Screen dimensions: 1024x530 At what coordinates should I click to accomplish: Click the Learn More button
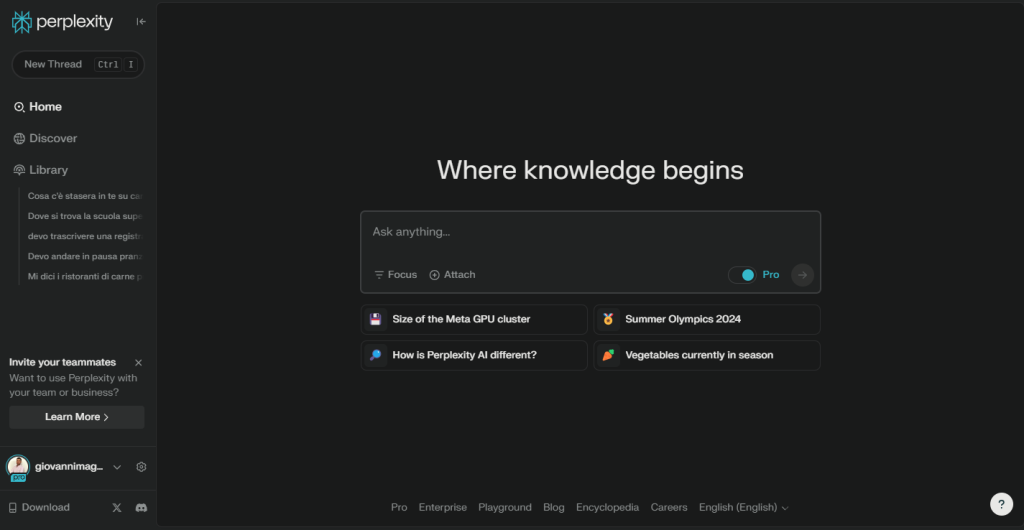click(x=77, y=417)
